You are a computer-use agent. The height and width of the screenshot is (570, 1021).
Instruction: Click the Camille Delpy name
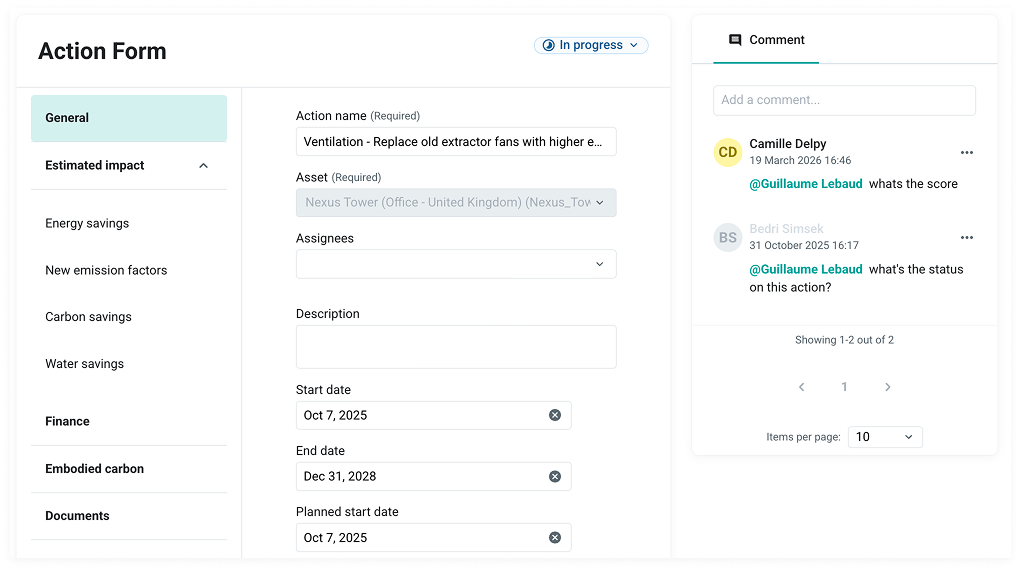pos(788,143)
